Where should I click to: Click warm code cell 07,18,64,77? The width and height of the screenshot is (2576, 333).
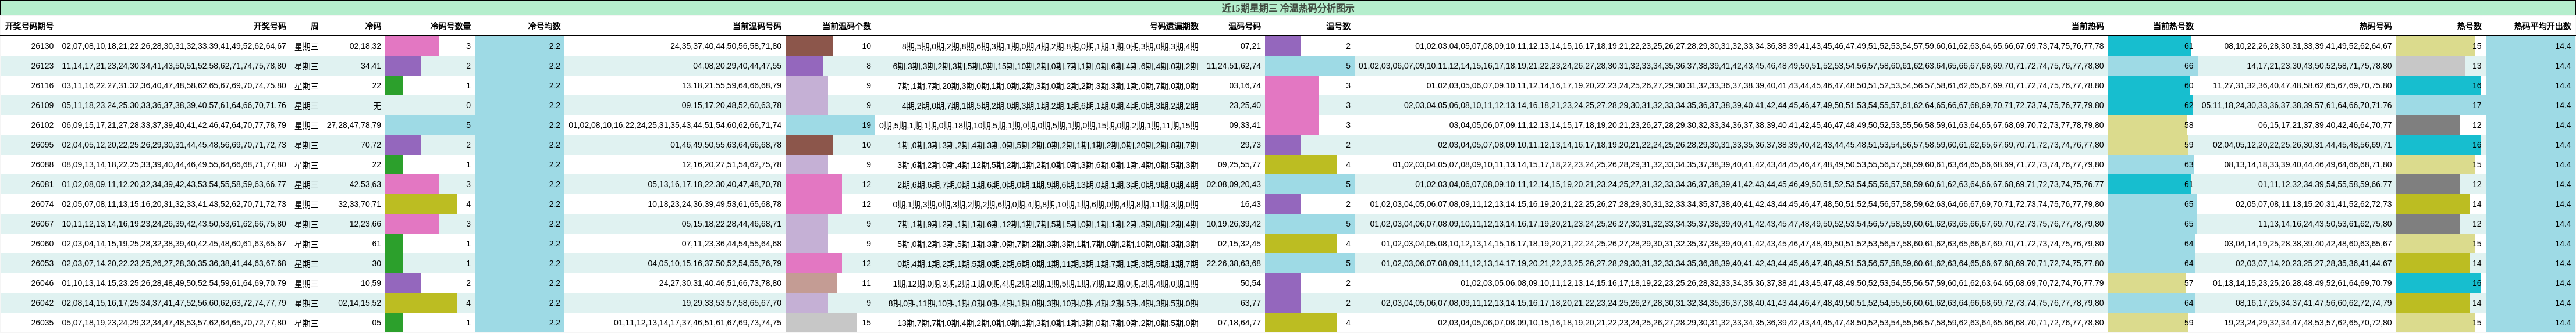pos(1239,323)
